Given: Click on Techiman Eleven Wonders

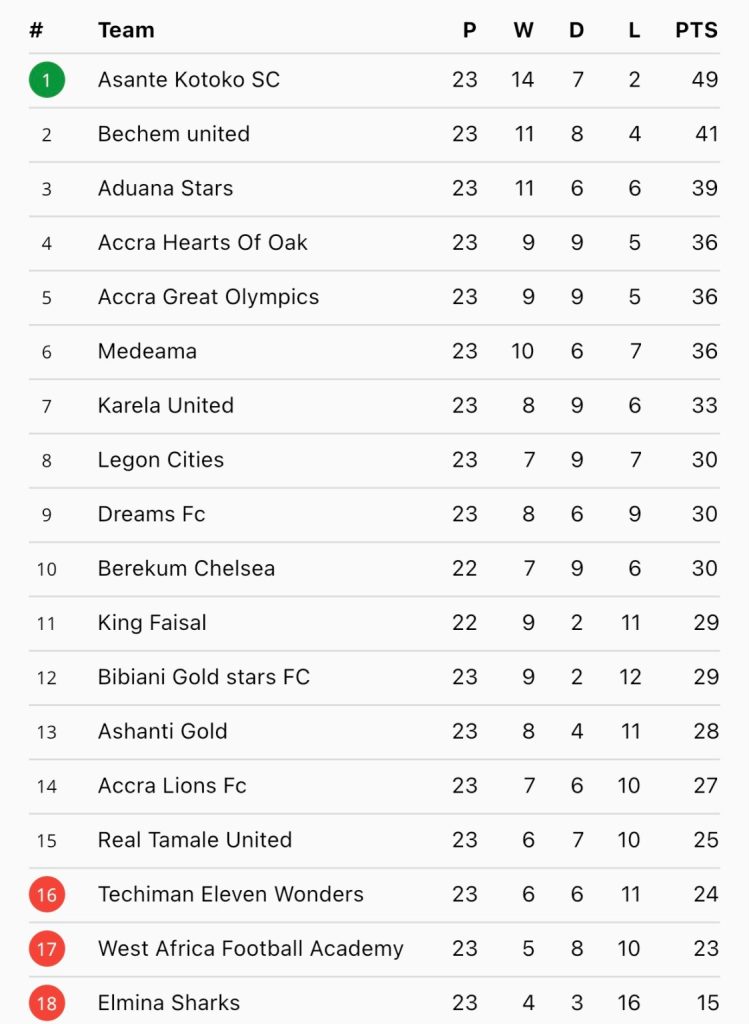Looking at the screenshot, I should click(x=231, y=894).
